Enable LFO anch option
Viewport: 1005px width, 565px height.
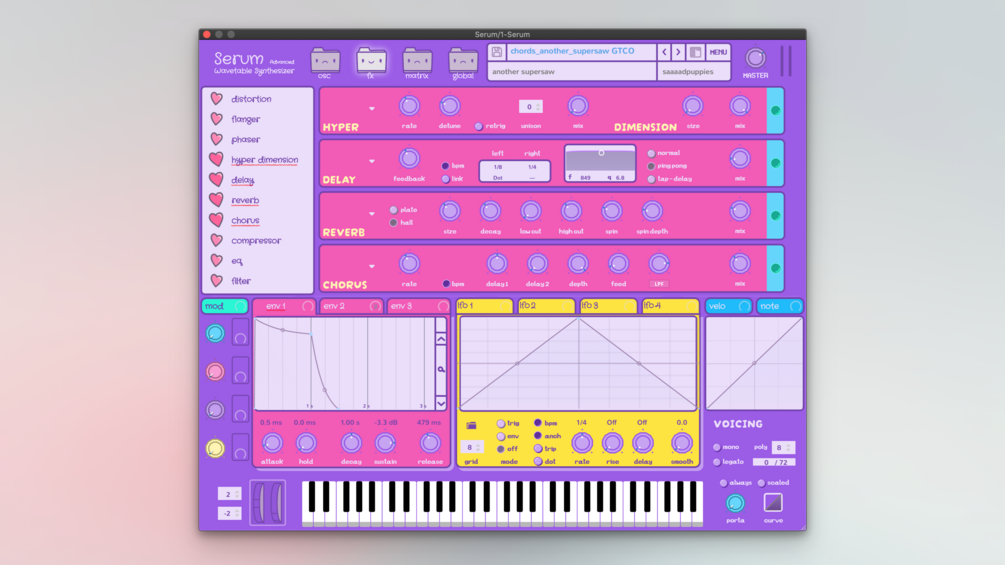pyautogui.click(x=538, y=436)
